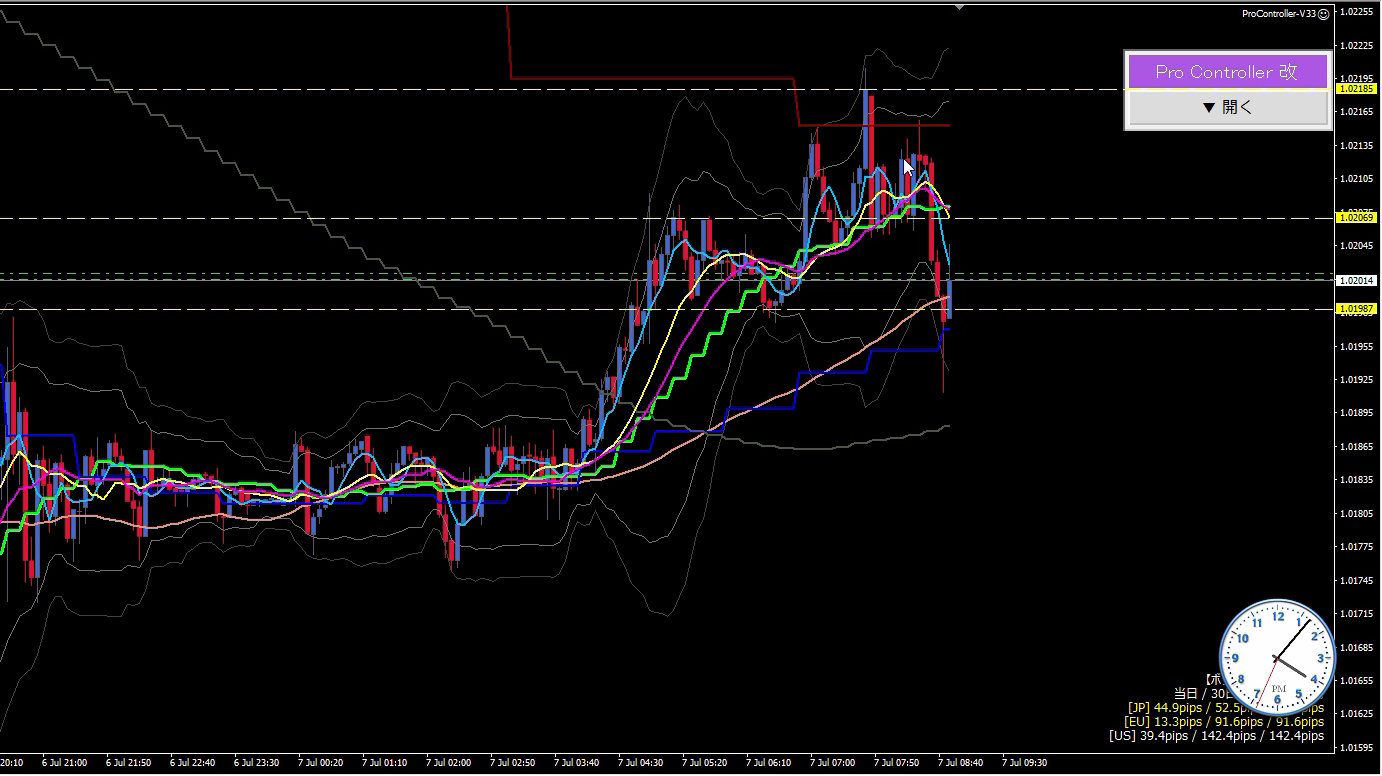
Task: Click the 7 Jul 09:30 time label
Action: tap(1024, 763)
